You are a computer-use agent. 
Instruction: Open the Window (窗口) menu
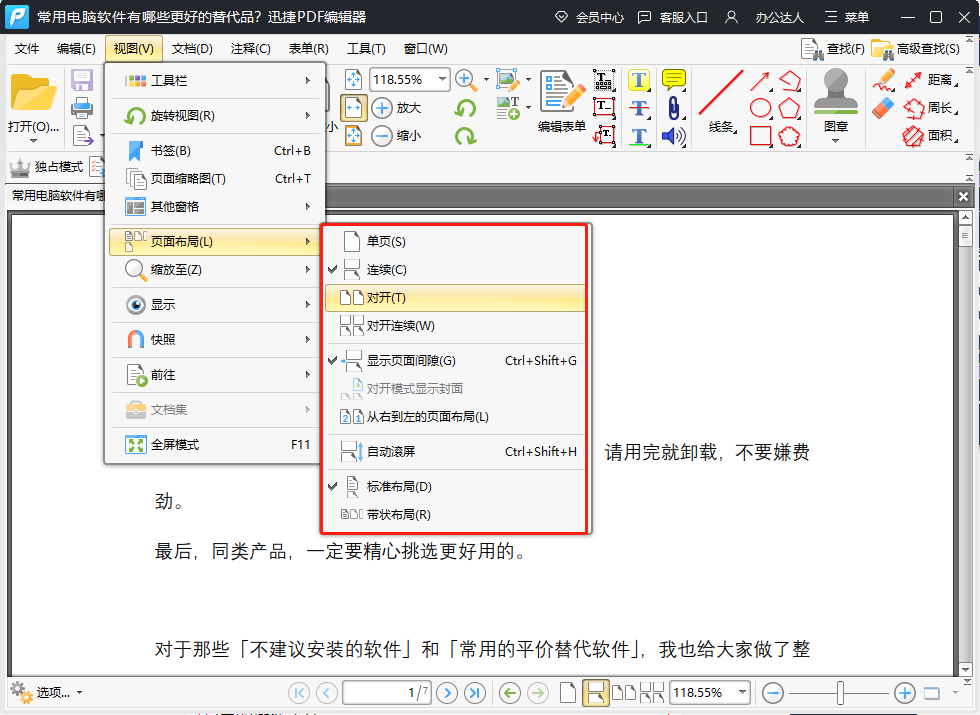tap(426, 49)
